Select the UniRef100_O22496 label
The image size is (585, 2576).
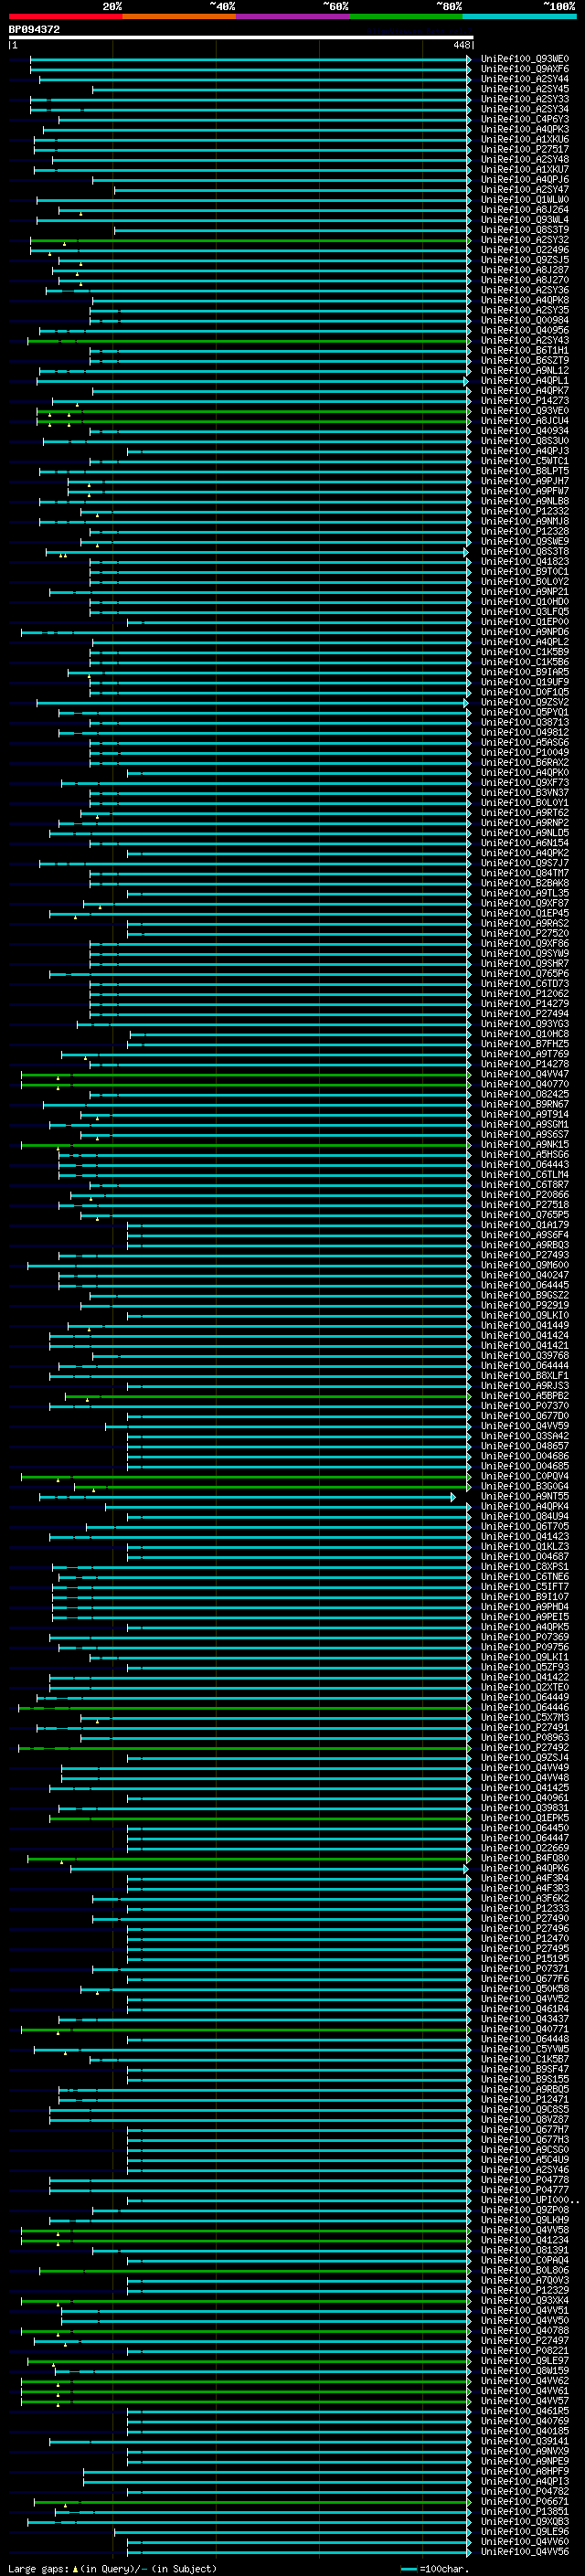[x=525, y=250]
